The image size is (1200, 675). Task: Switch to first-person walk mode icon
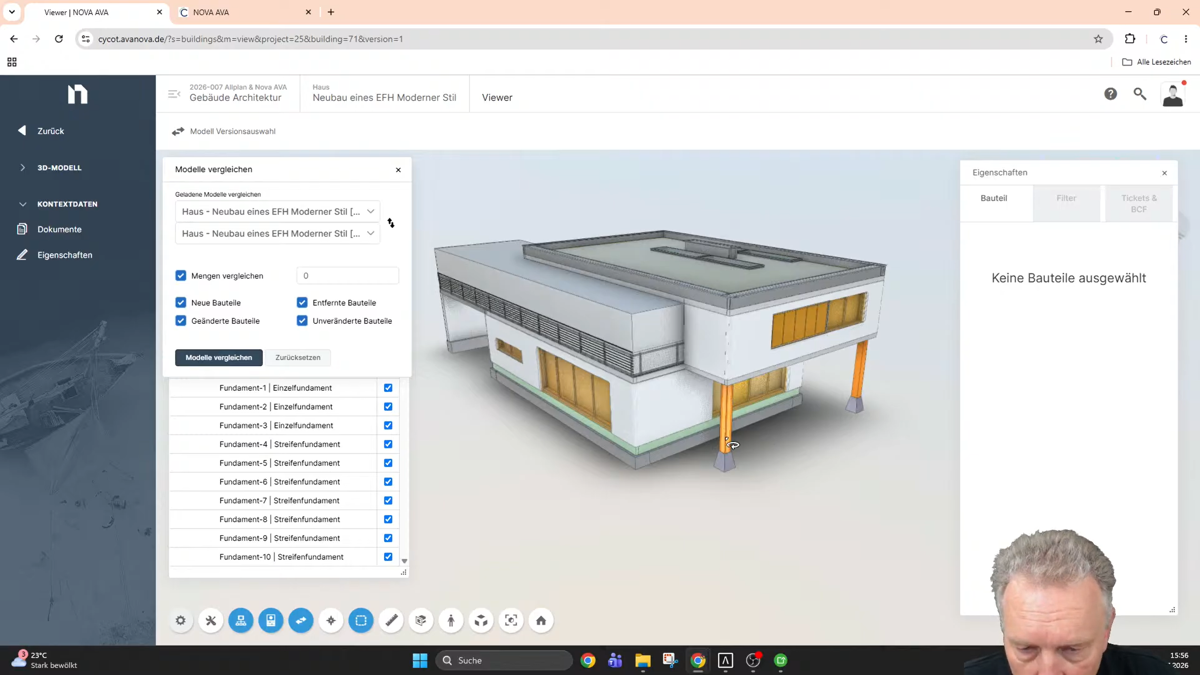[451, 621]
